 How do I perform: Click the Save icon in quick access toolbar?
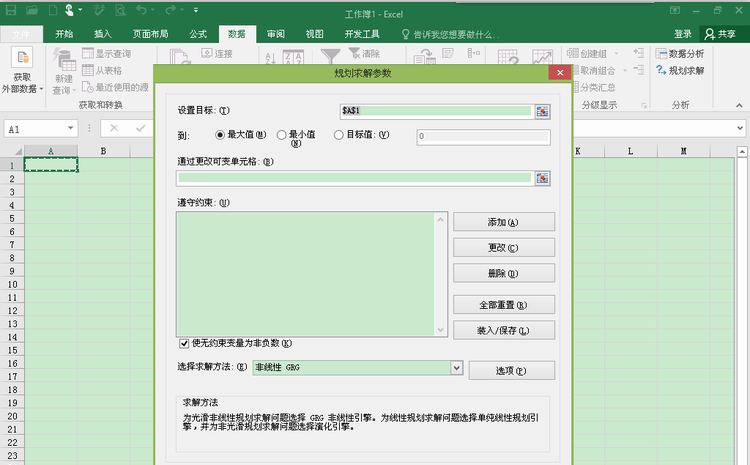(11, 10)
